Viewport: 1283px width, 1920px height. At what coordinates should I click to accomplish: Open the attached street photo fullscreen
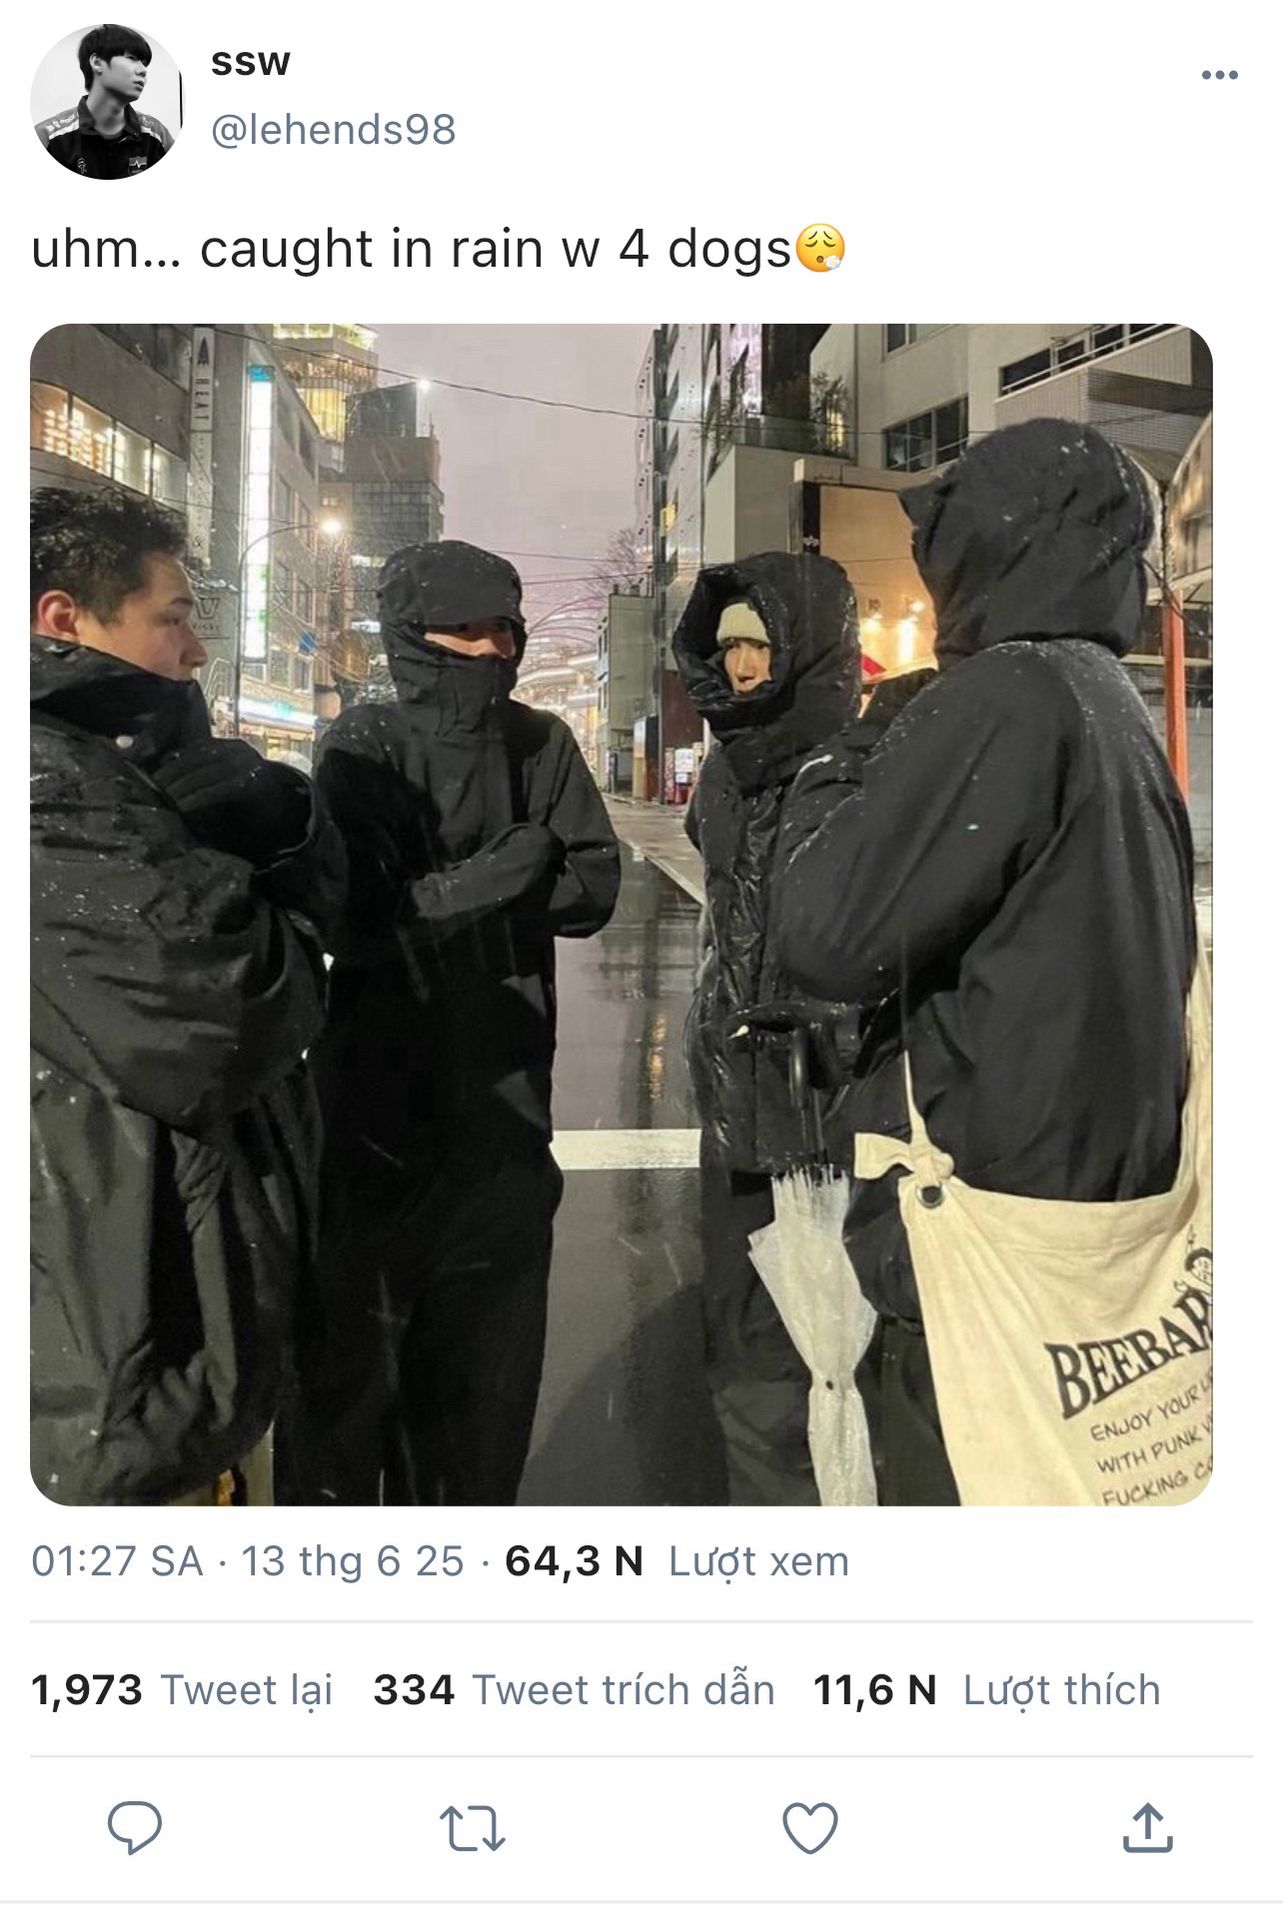[x=621, y=914]
